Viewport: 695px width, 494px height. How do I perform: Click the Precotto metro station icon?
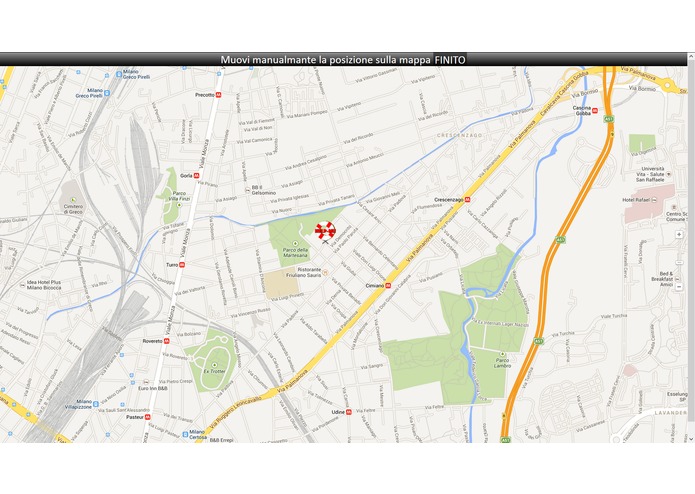218,95
